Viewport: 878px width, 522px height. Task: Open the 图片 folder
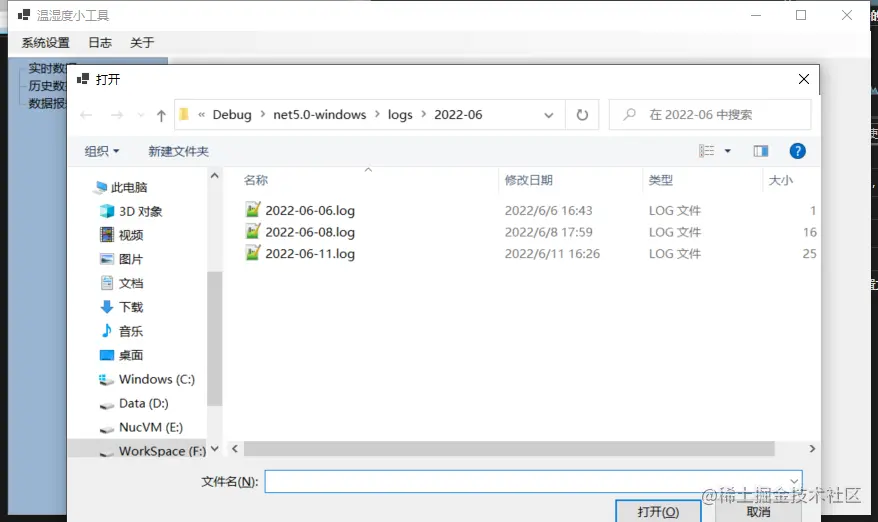click(x=131, y=259)
